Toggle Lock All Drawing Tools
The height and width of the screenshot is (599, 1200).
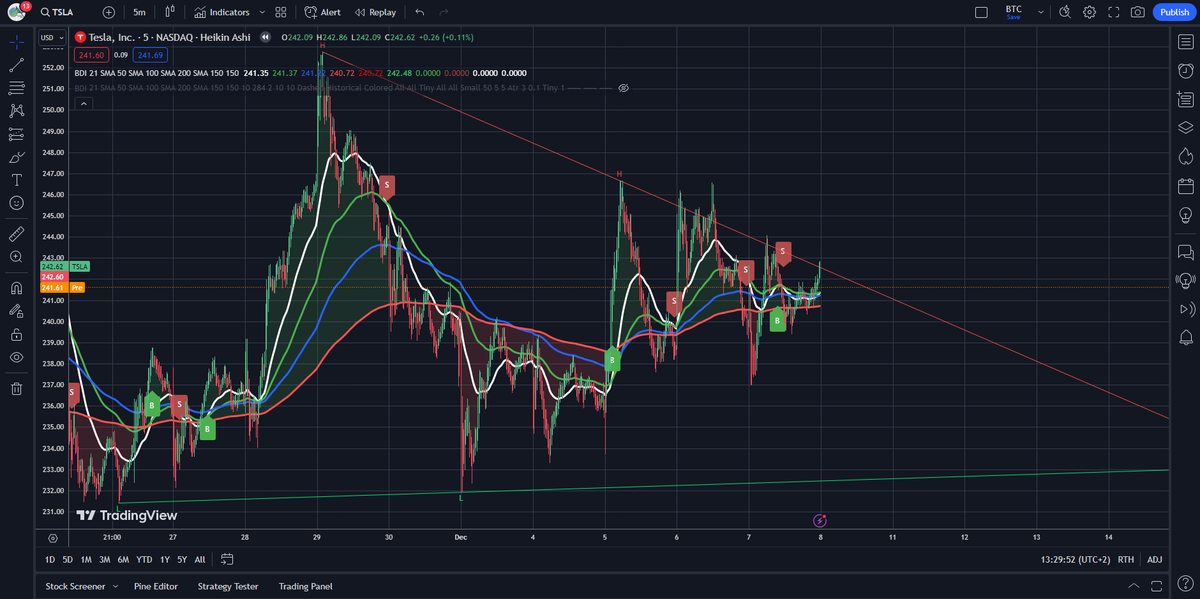click(x=16, y=334)
